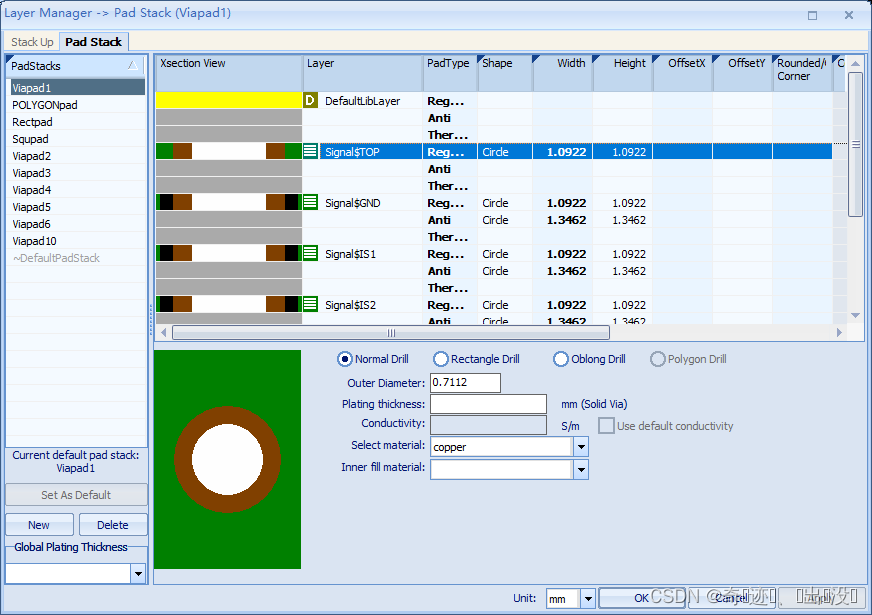Viewport: 872px width, 615px height.
Task: Select Viapad5 in PadStacks list
Action: 77,207
